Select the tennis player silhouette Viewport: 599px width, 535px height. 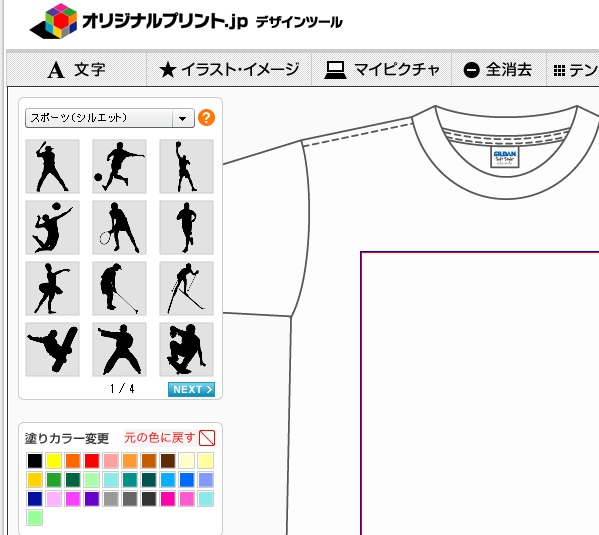pyautogui.click(x=119, y=227)
